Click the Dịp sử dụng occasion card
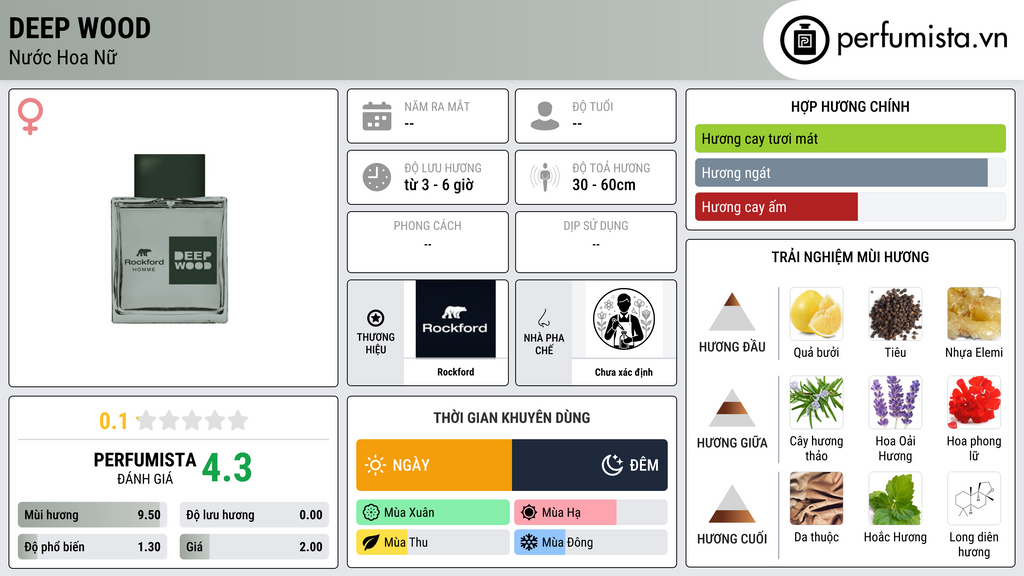This screenshot has width=1024, height=576. click(596, 242)
